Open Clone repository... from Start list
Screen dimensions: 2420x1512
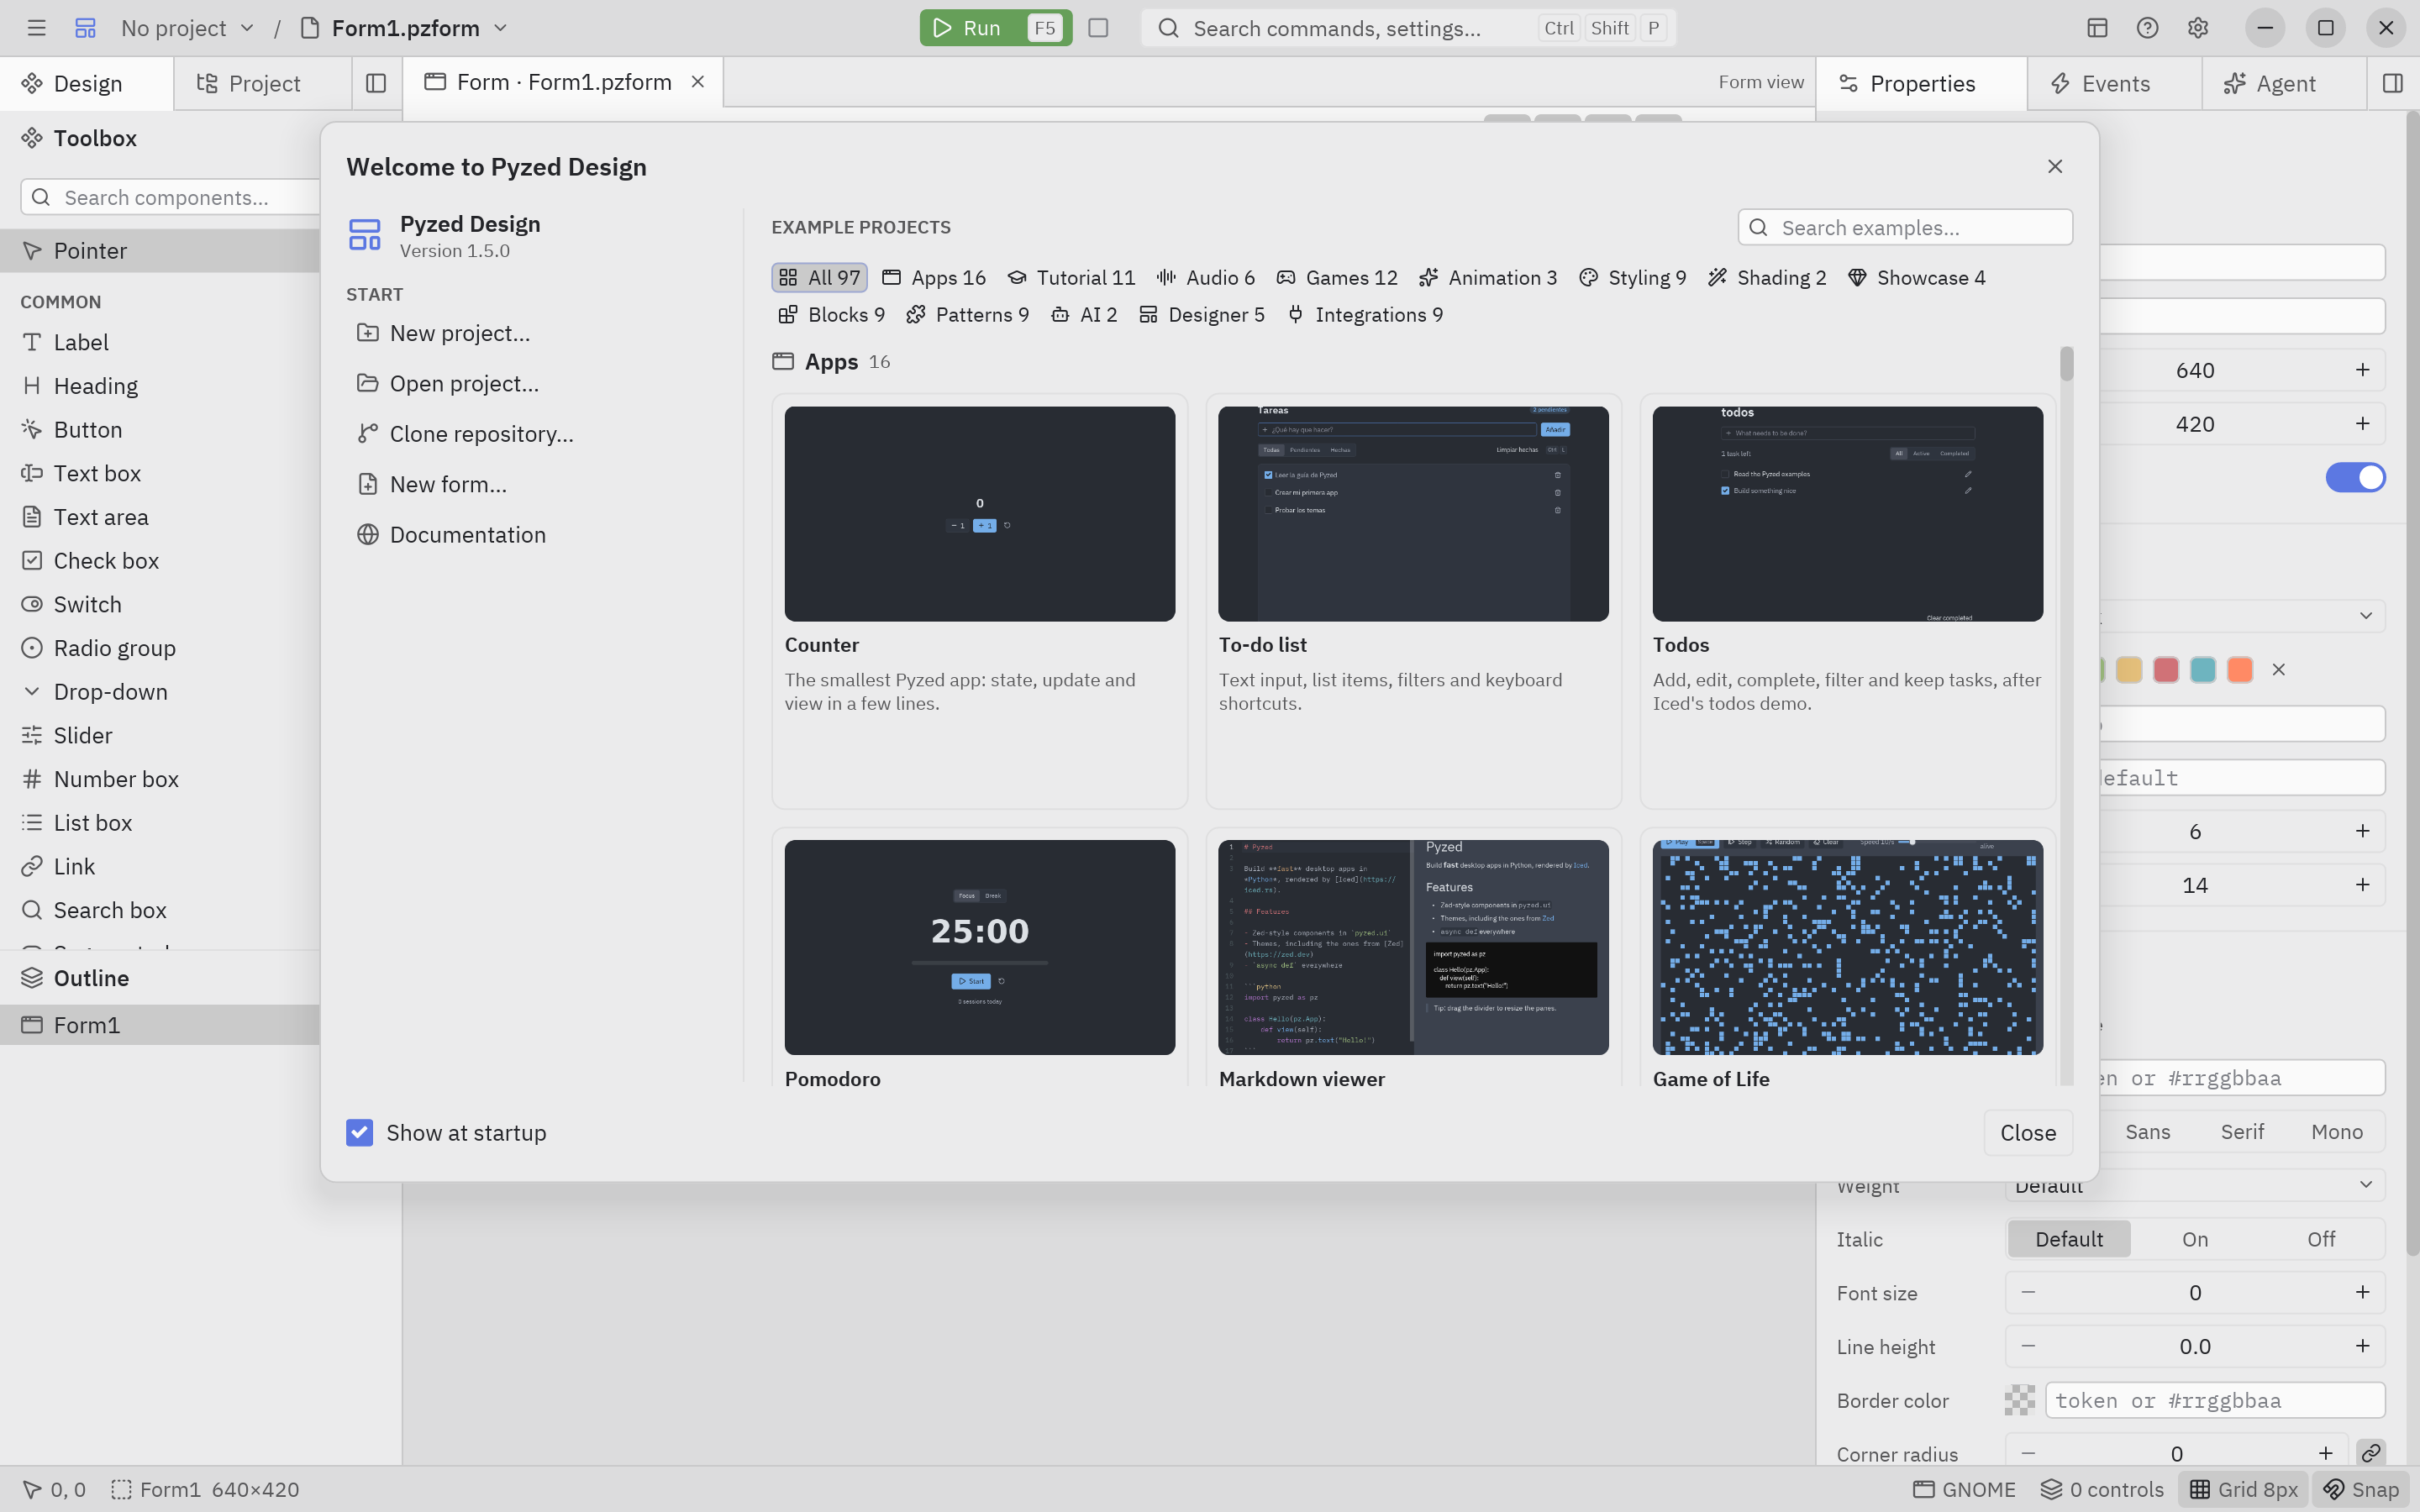[481, 433]
